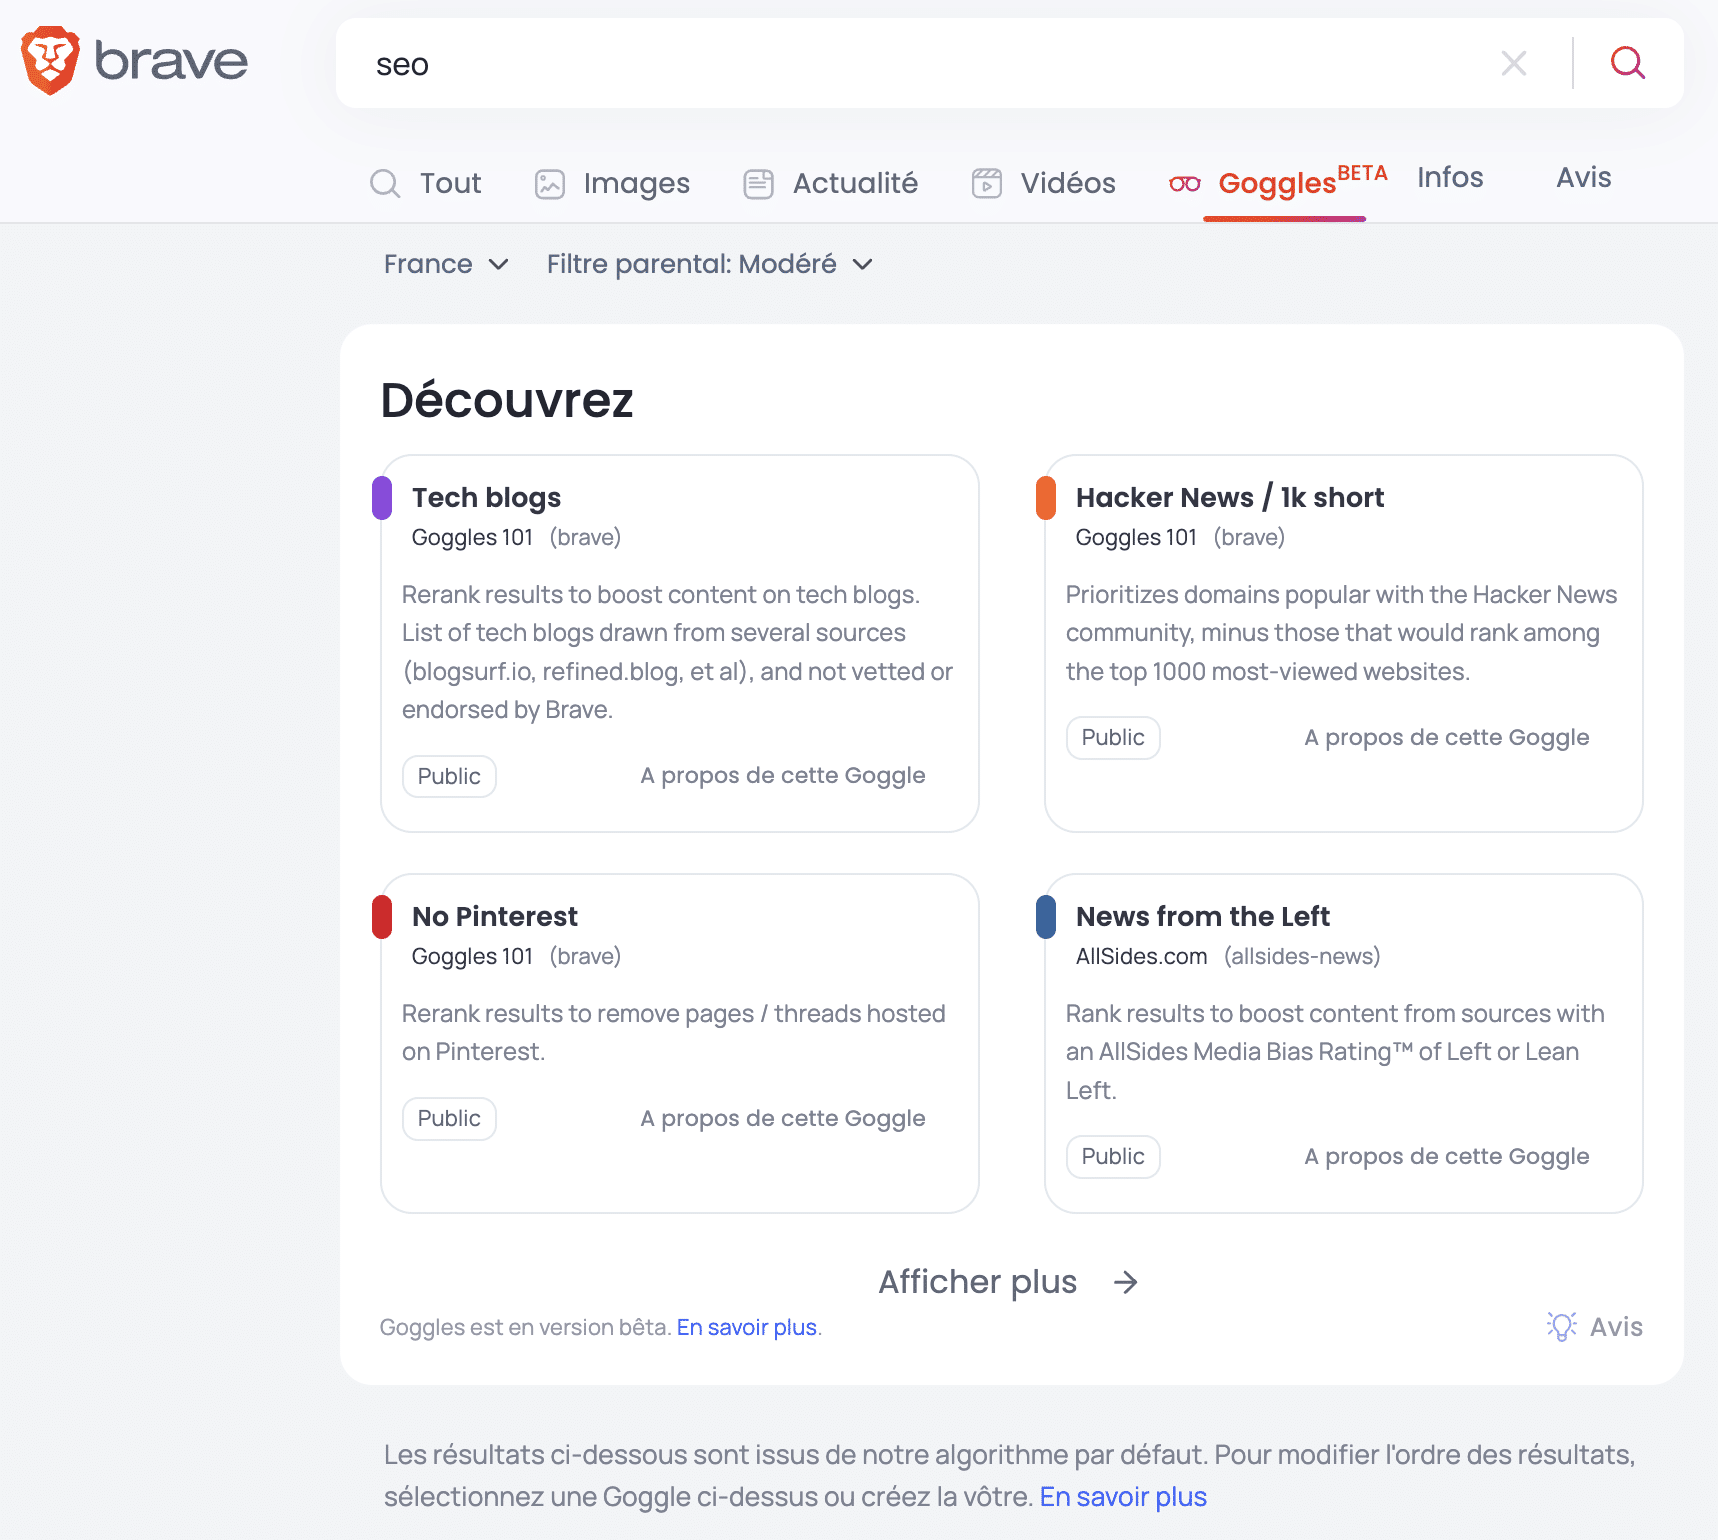Click the Public badge on No Pinterest

click(x=449, y=1119)
